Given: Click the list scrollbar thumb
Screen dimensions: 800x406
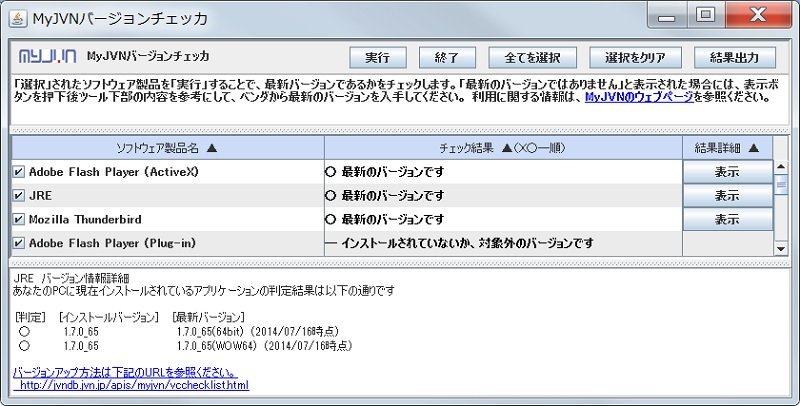Looking at the screenshot, I should [781, 184].
